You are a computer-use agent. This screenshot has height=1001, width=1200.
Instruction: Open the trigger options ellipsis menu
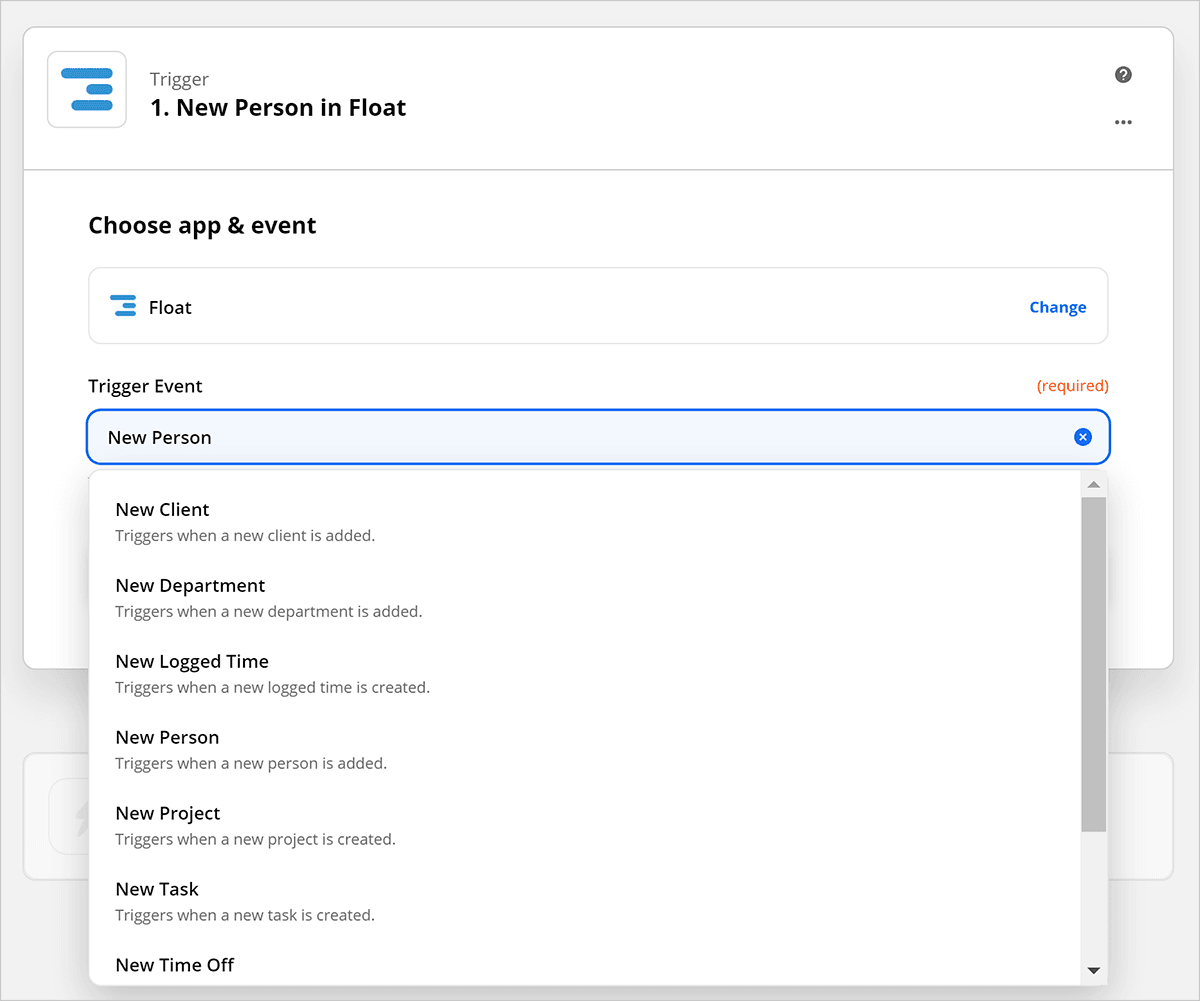[1123, 122]
